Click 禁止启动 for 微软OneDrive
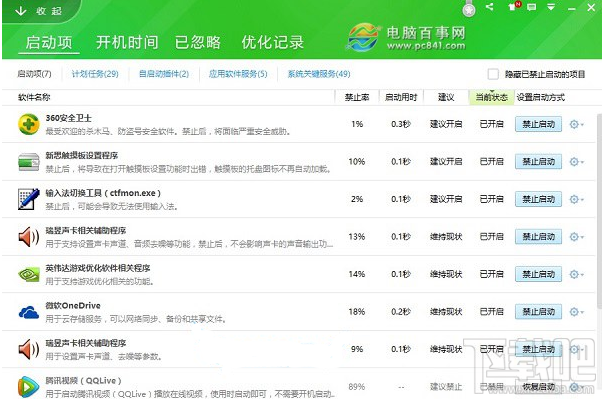The width and height of the screenshot is (603, 399). [x=538, y=312]
